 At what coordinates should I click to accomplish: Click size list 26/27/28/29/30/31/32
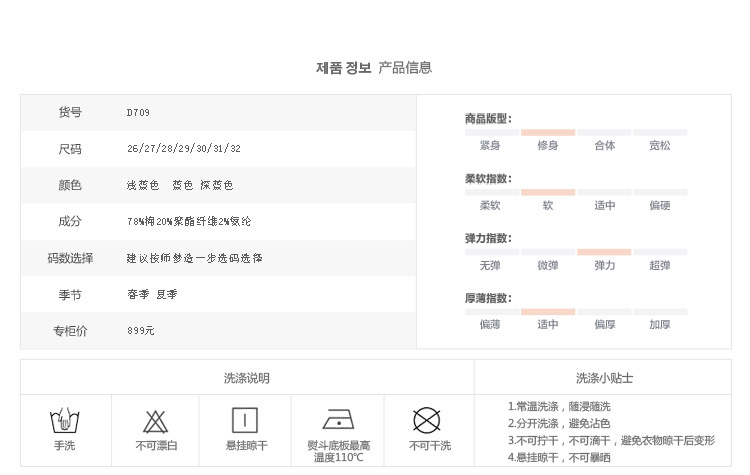(x=184, y=148)
